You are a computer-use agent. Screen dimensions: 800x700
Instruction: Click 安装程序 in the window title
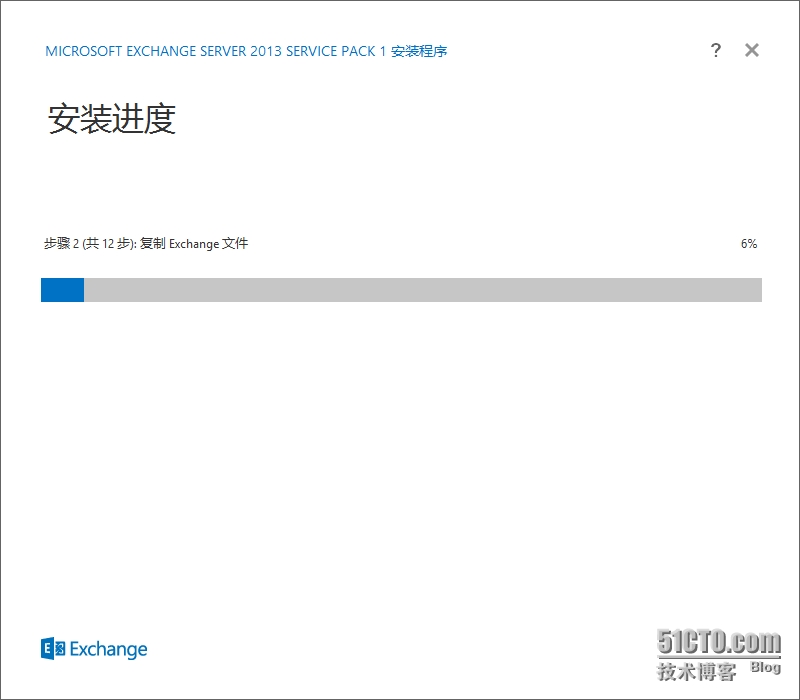[420, 52]
